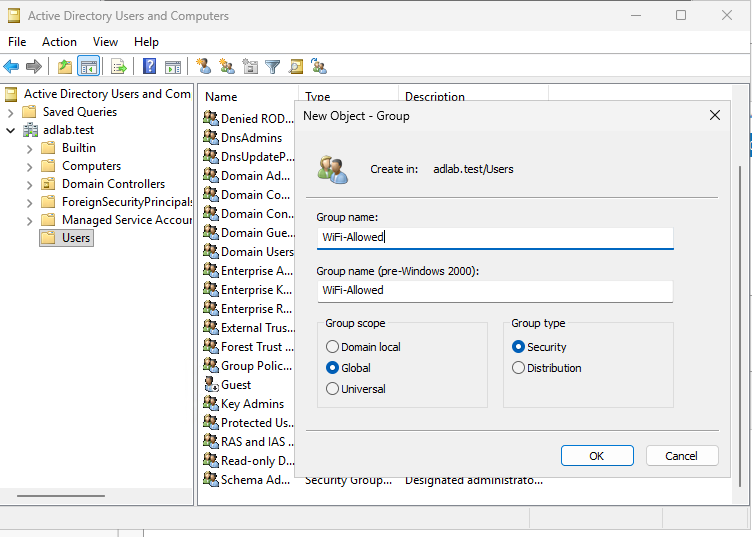The height and width of the screenshot is (537, 752).
Task: Expand the Computers container
Action: coord(30,167)
